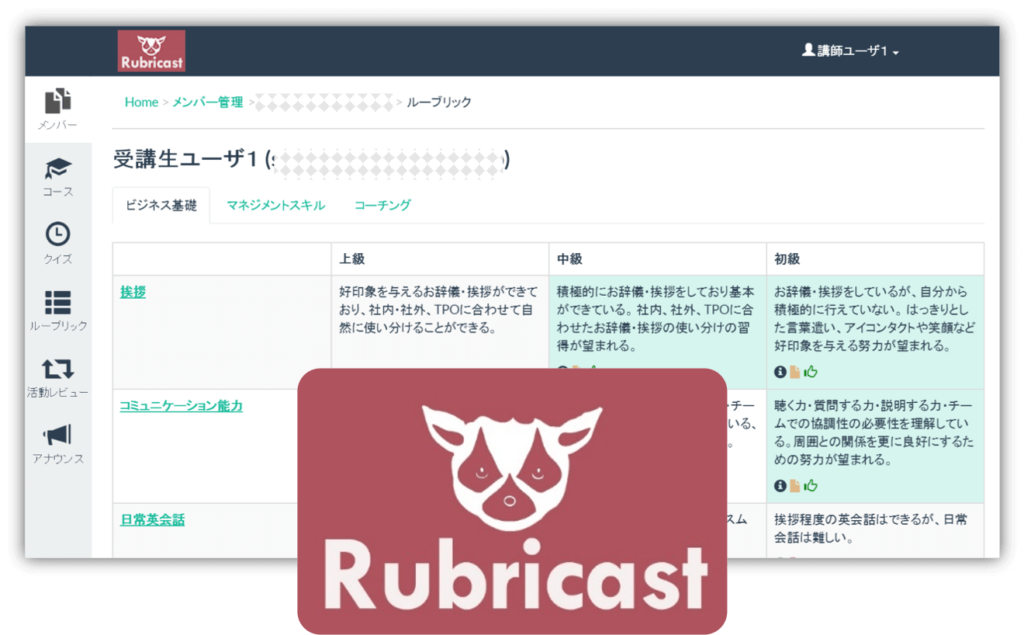Open the コミュニケーション能力 row link
The image size is (1024, 635).
181,406
